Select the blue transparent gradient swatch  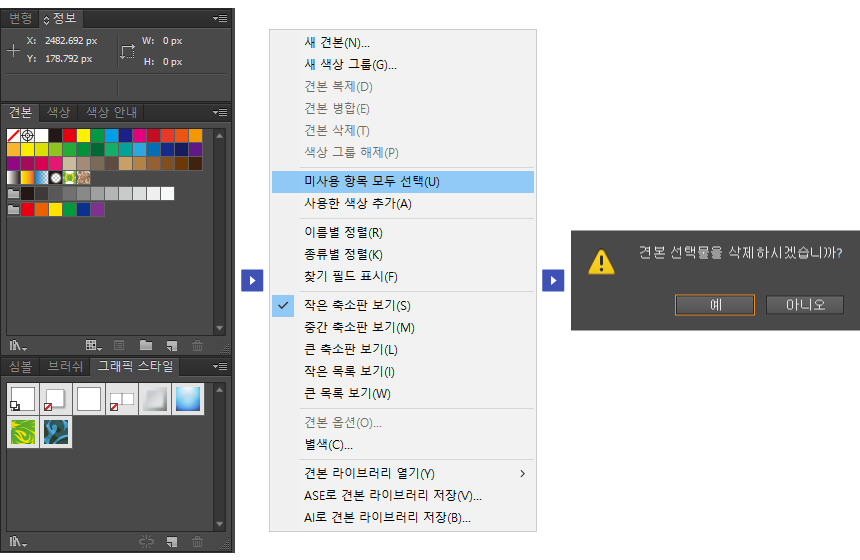[42, 178]
